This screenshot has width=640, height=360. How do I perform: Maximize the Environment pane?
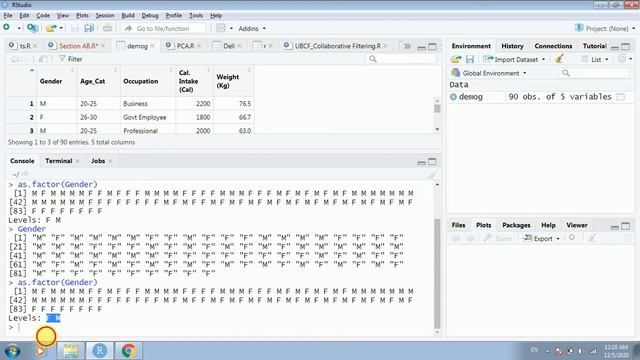pos(625,46)
